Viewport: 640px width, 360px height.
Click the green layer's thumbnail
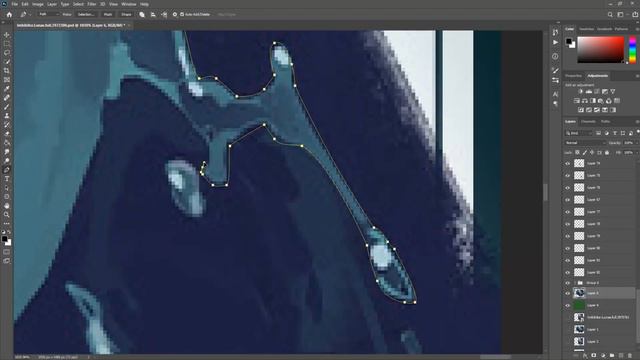coord(579,305)
